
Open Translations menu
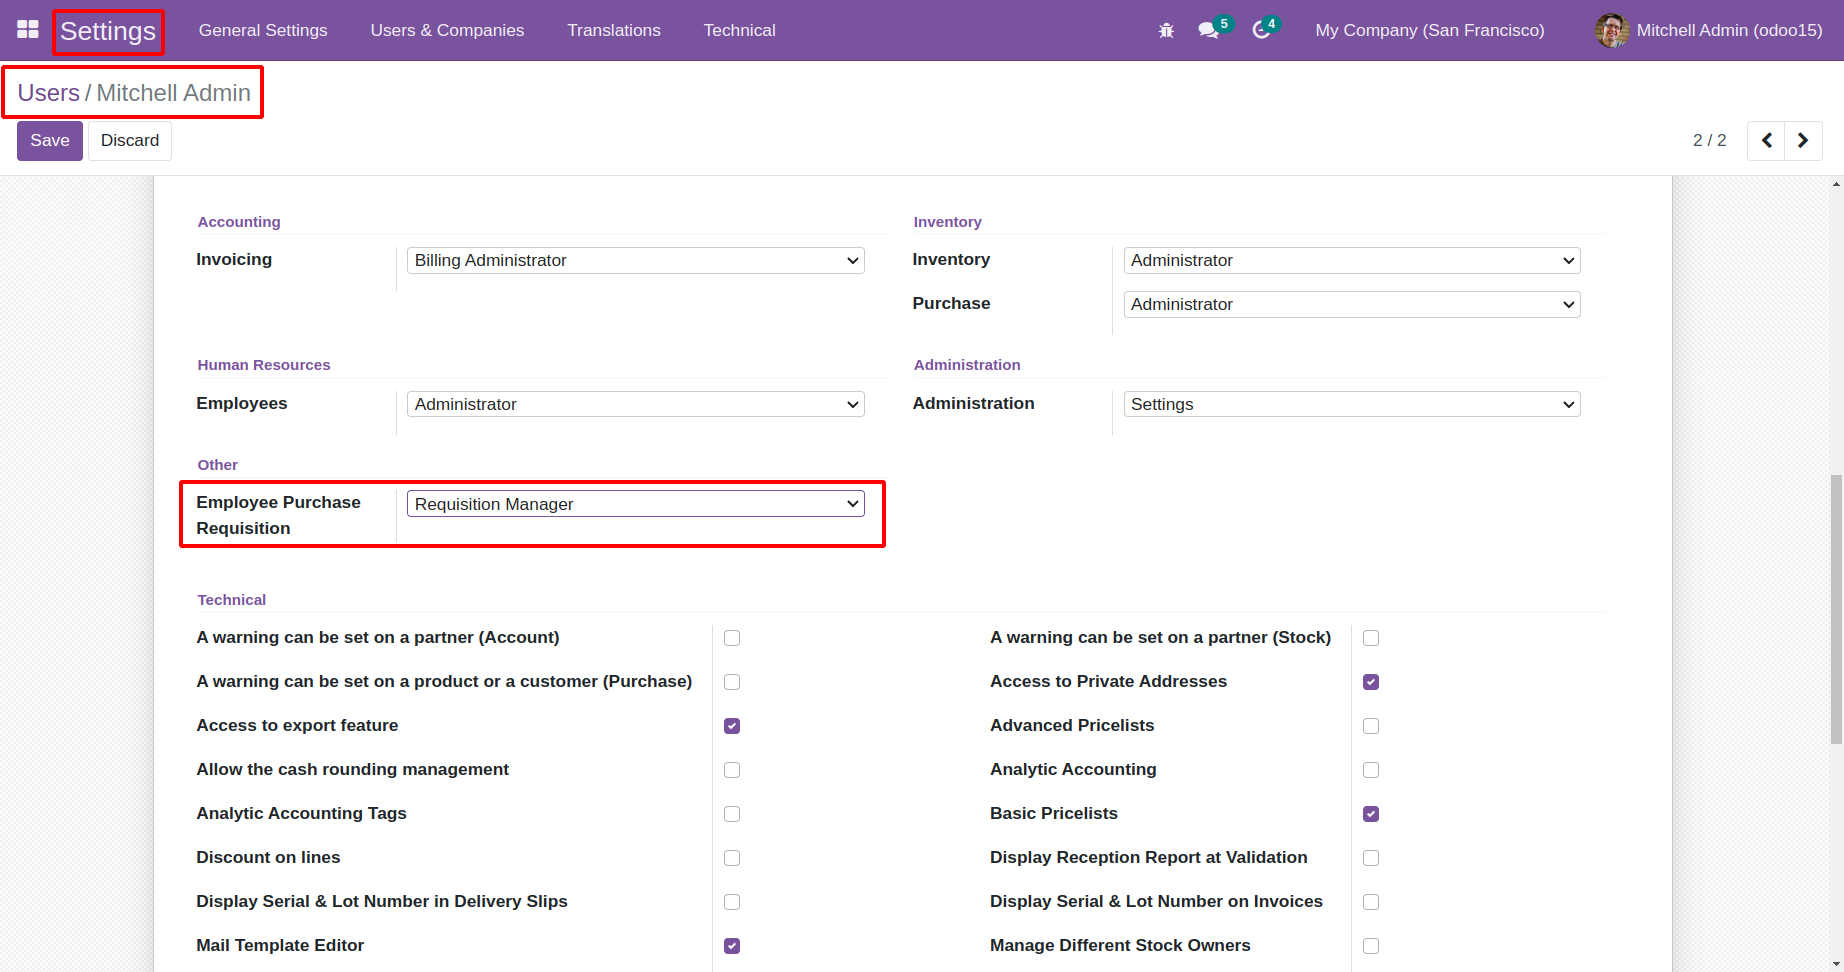tap(614, 30)
